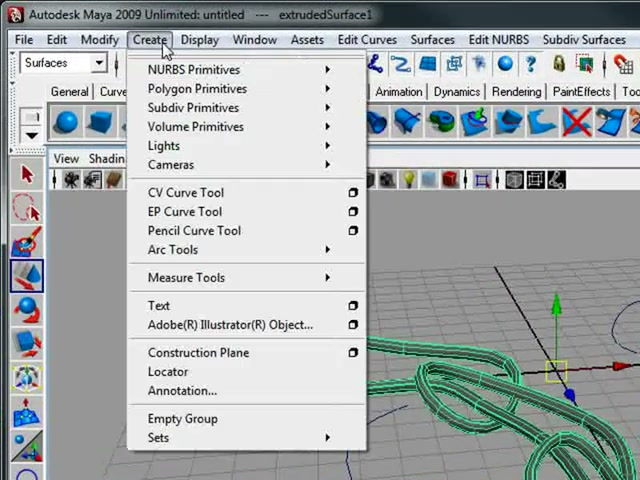Toggle the light bulb Use All Lights icon
The width and height of the screenshot is (640, 480).
(x=409, y=180)
